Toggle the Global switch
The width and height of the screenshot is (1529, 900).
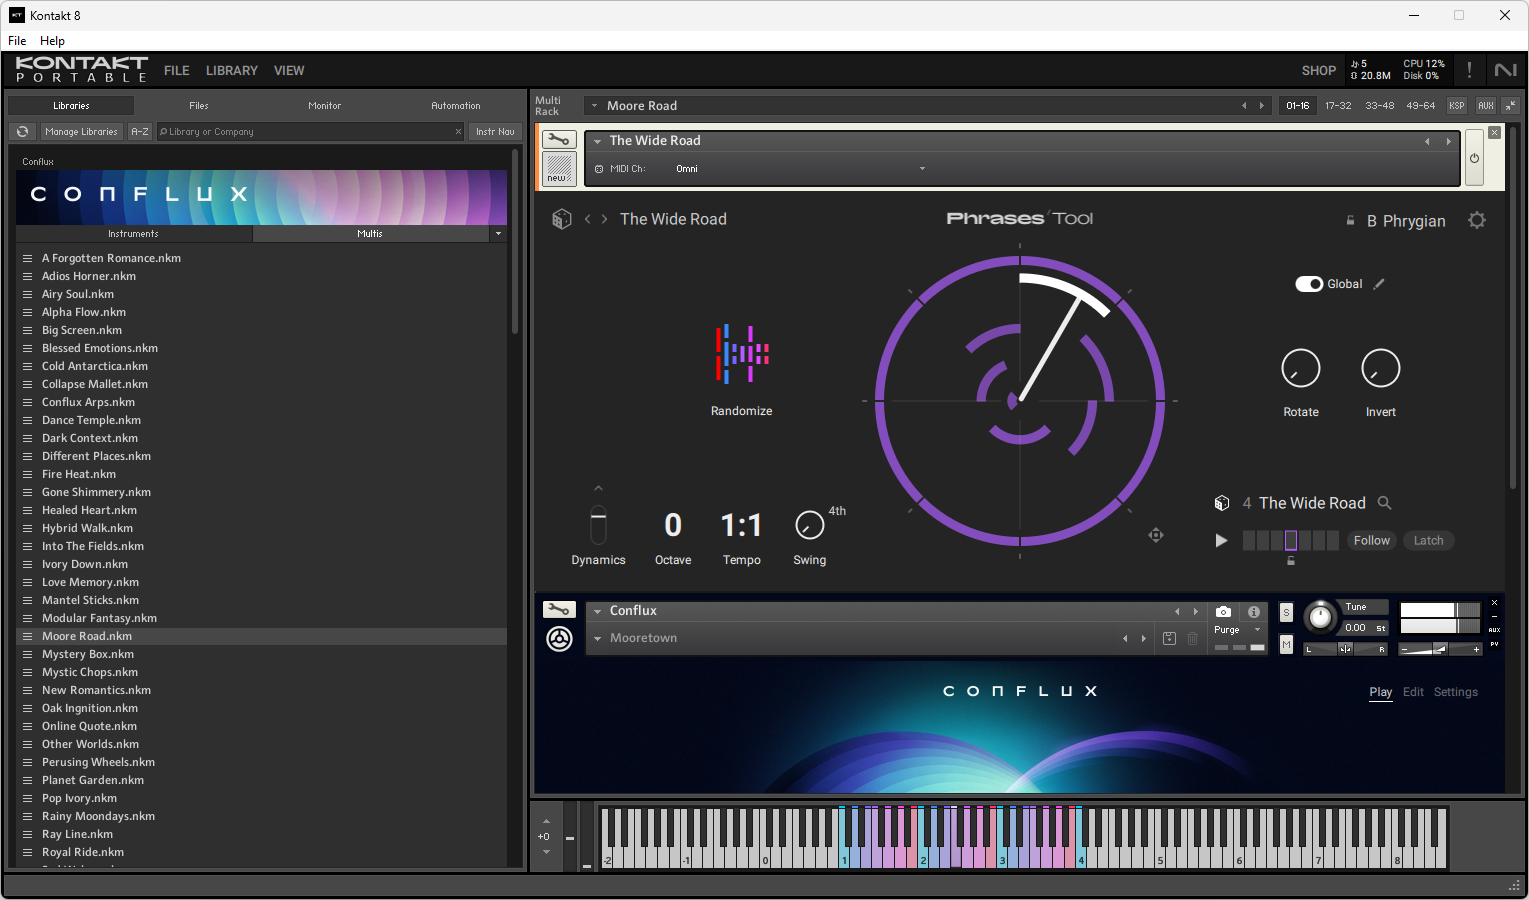point(1309,284)
